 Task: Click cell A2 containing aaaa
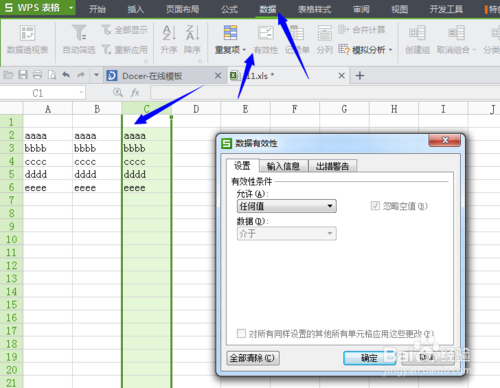click(x=48, y=135)
